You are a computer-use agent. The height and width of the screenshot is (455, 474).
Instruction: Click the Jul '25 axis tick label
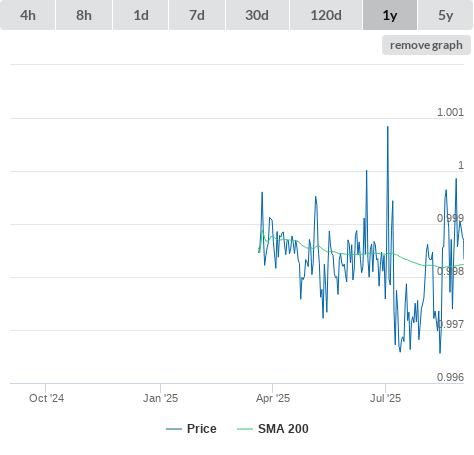[385, 398]
